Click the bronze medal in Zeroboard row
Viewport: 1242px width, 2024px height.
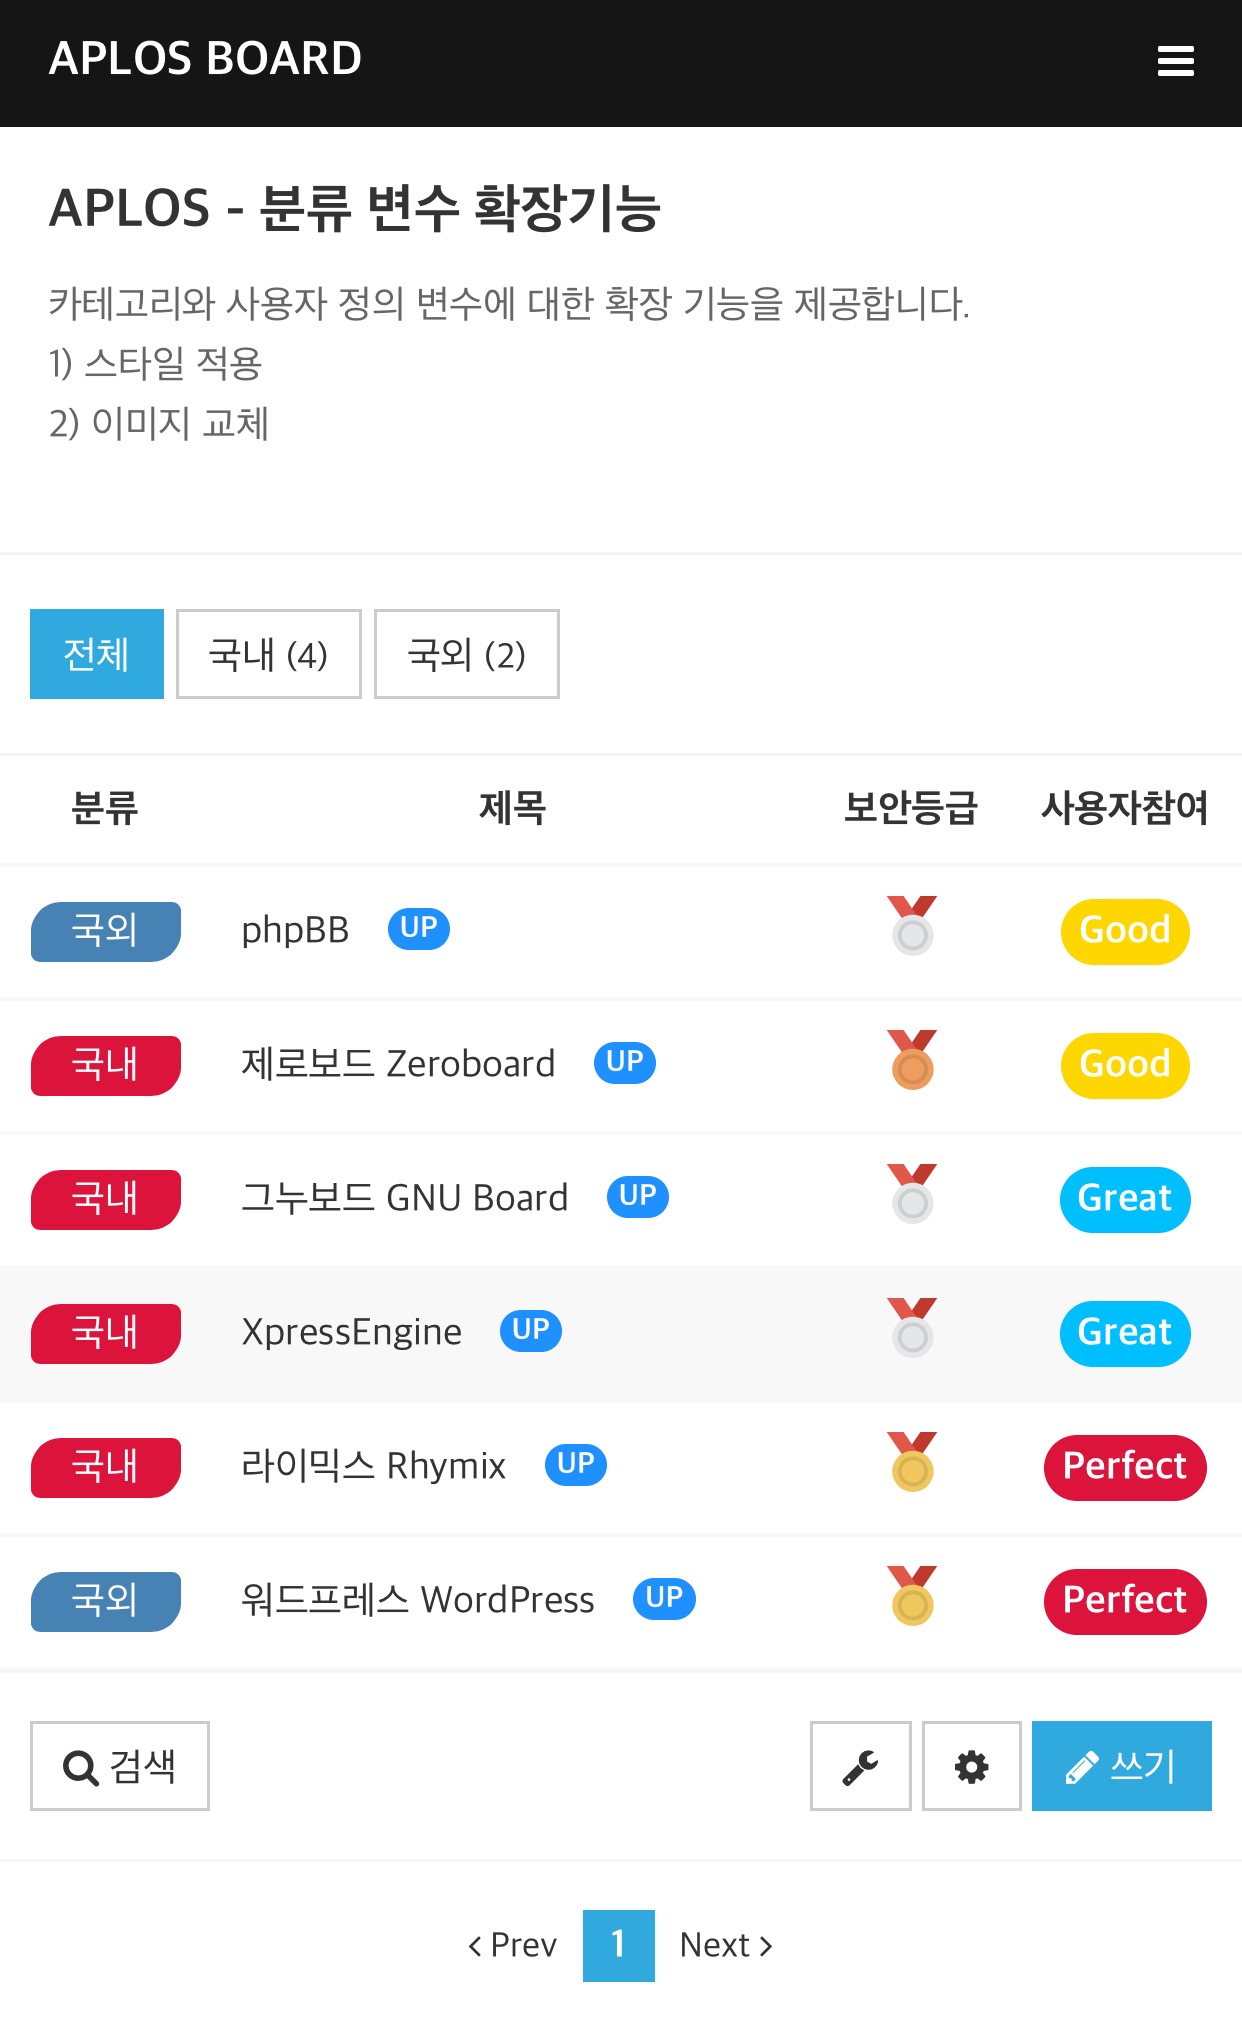[x=912, y=1059]
